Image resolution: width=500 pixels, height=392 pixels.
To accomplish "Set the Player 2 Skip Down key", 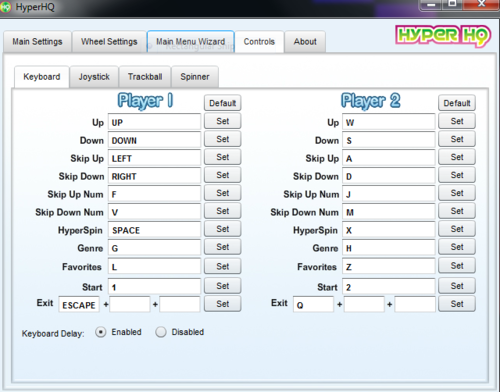I will [x=457, y=175].
